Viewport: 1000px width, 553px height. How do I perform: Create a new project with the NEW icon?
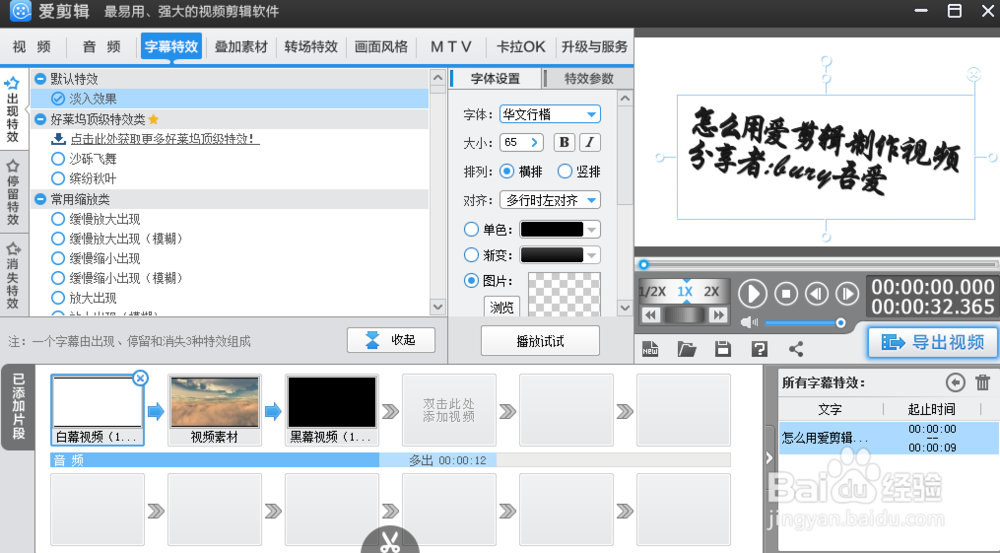(650, 349)
